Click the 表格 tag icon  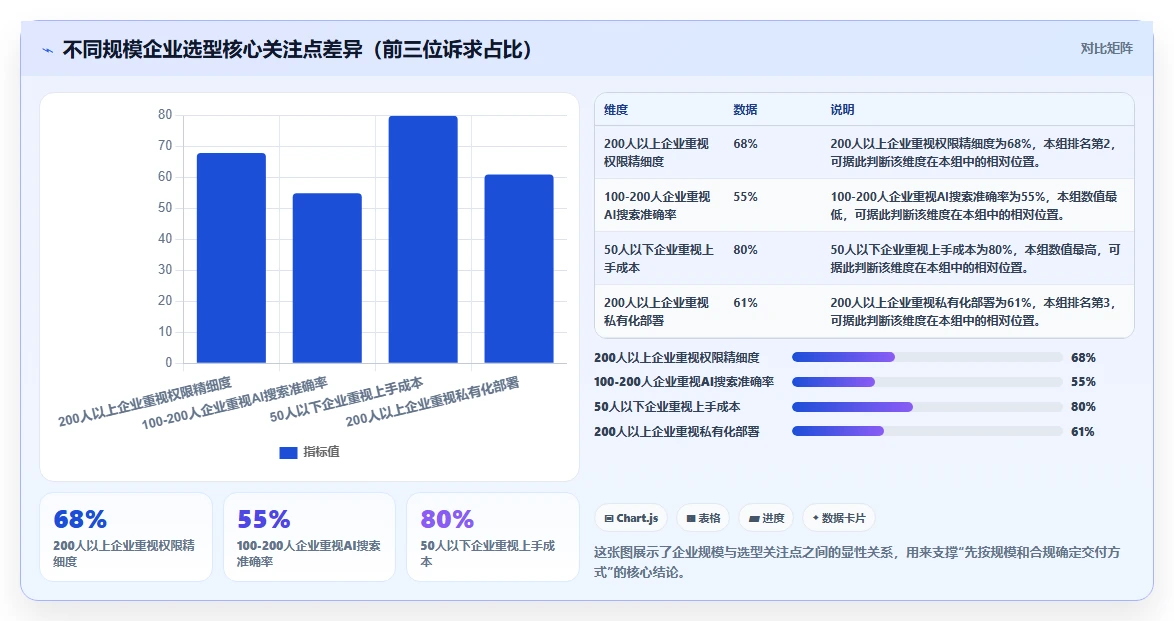691,518
